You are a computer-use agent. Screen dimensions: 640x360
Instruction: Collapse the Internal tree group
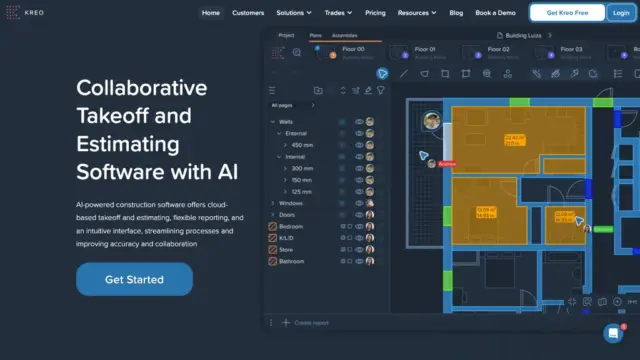[x=279, y=157]
